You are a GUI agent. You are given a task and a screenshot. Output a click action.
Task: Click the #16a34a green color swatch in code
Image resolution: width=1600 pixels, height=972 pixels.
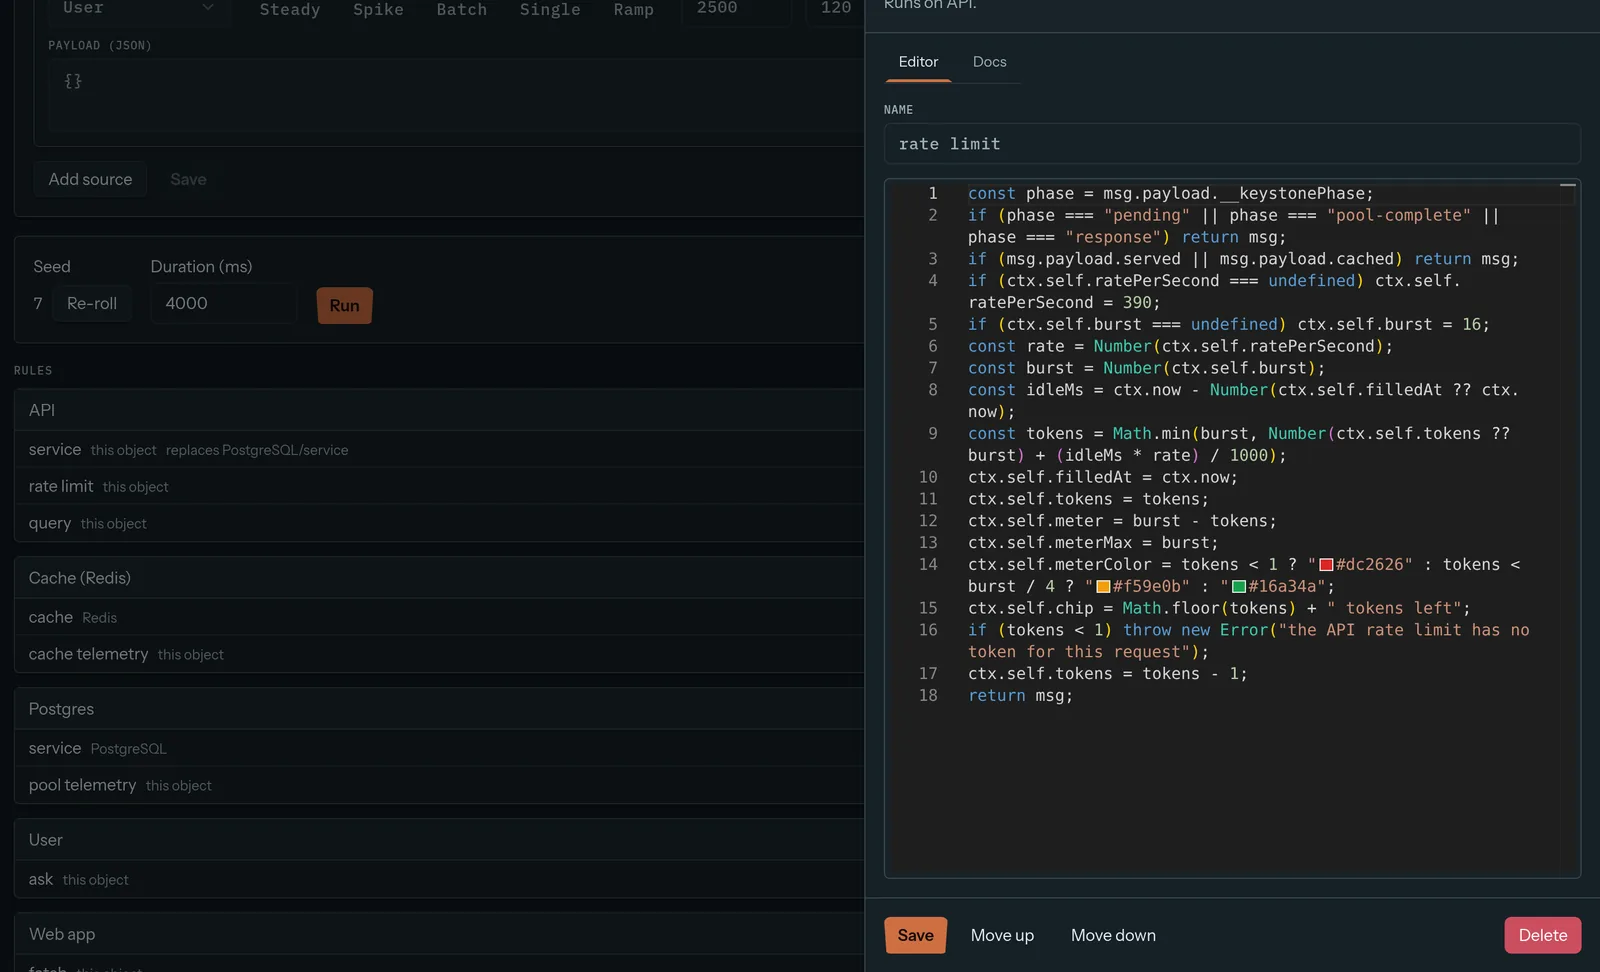(1239, 587)
